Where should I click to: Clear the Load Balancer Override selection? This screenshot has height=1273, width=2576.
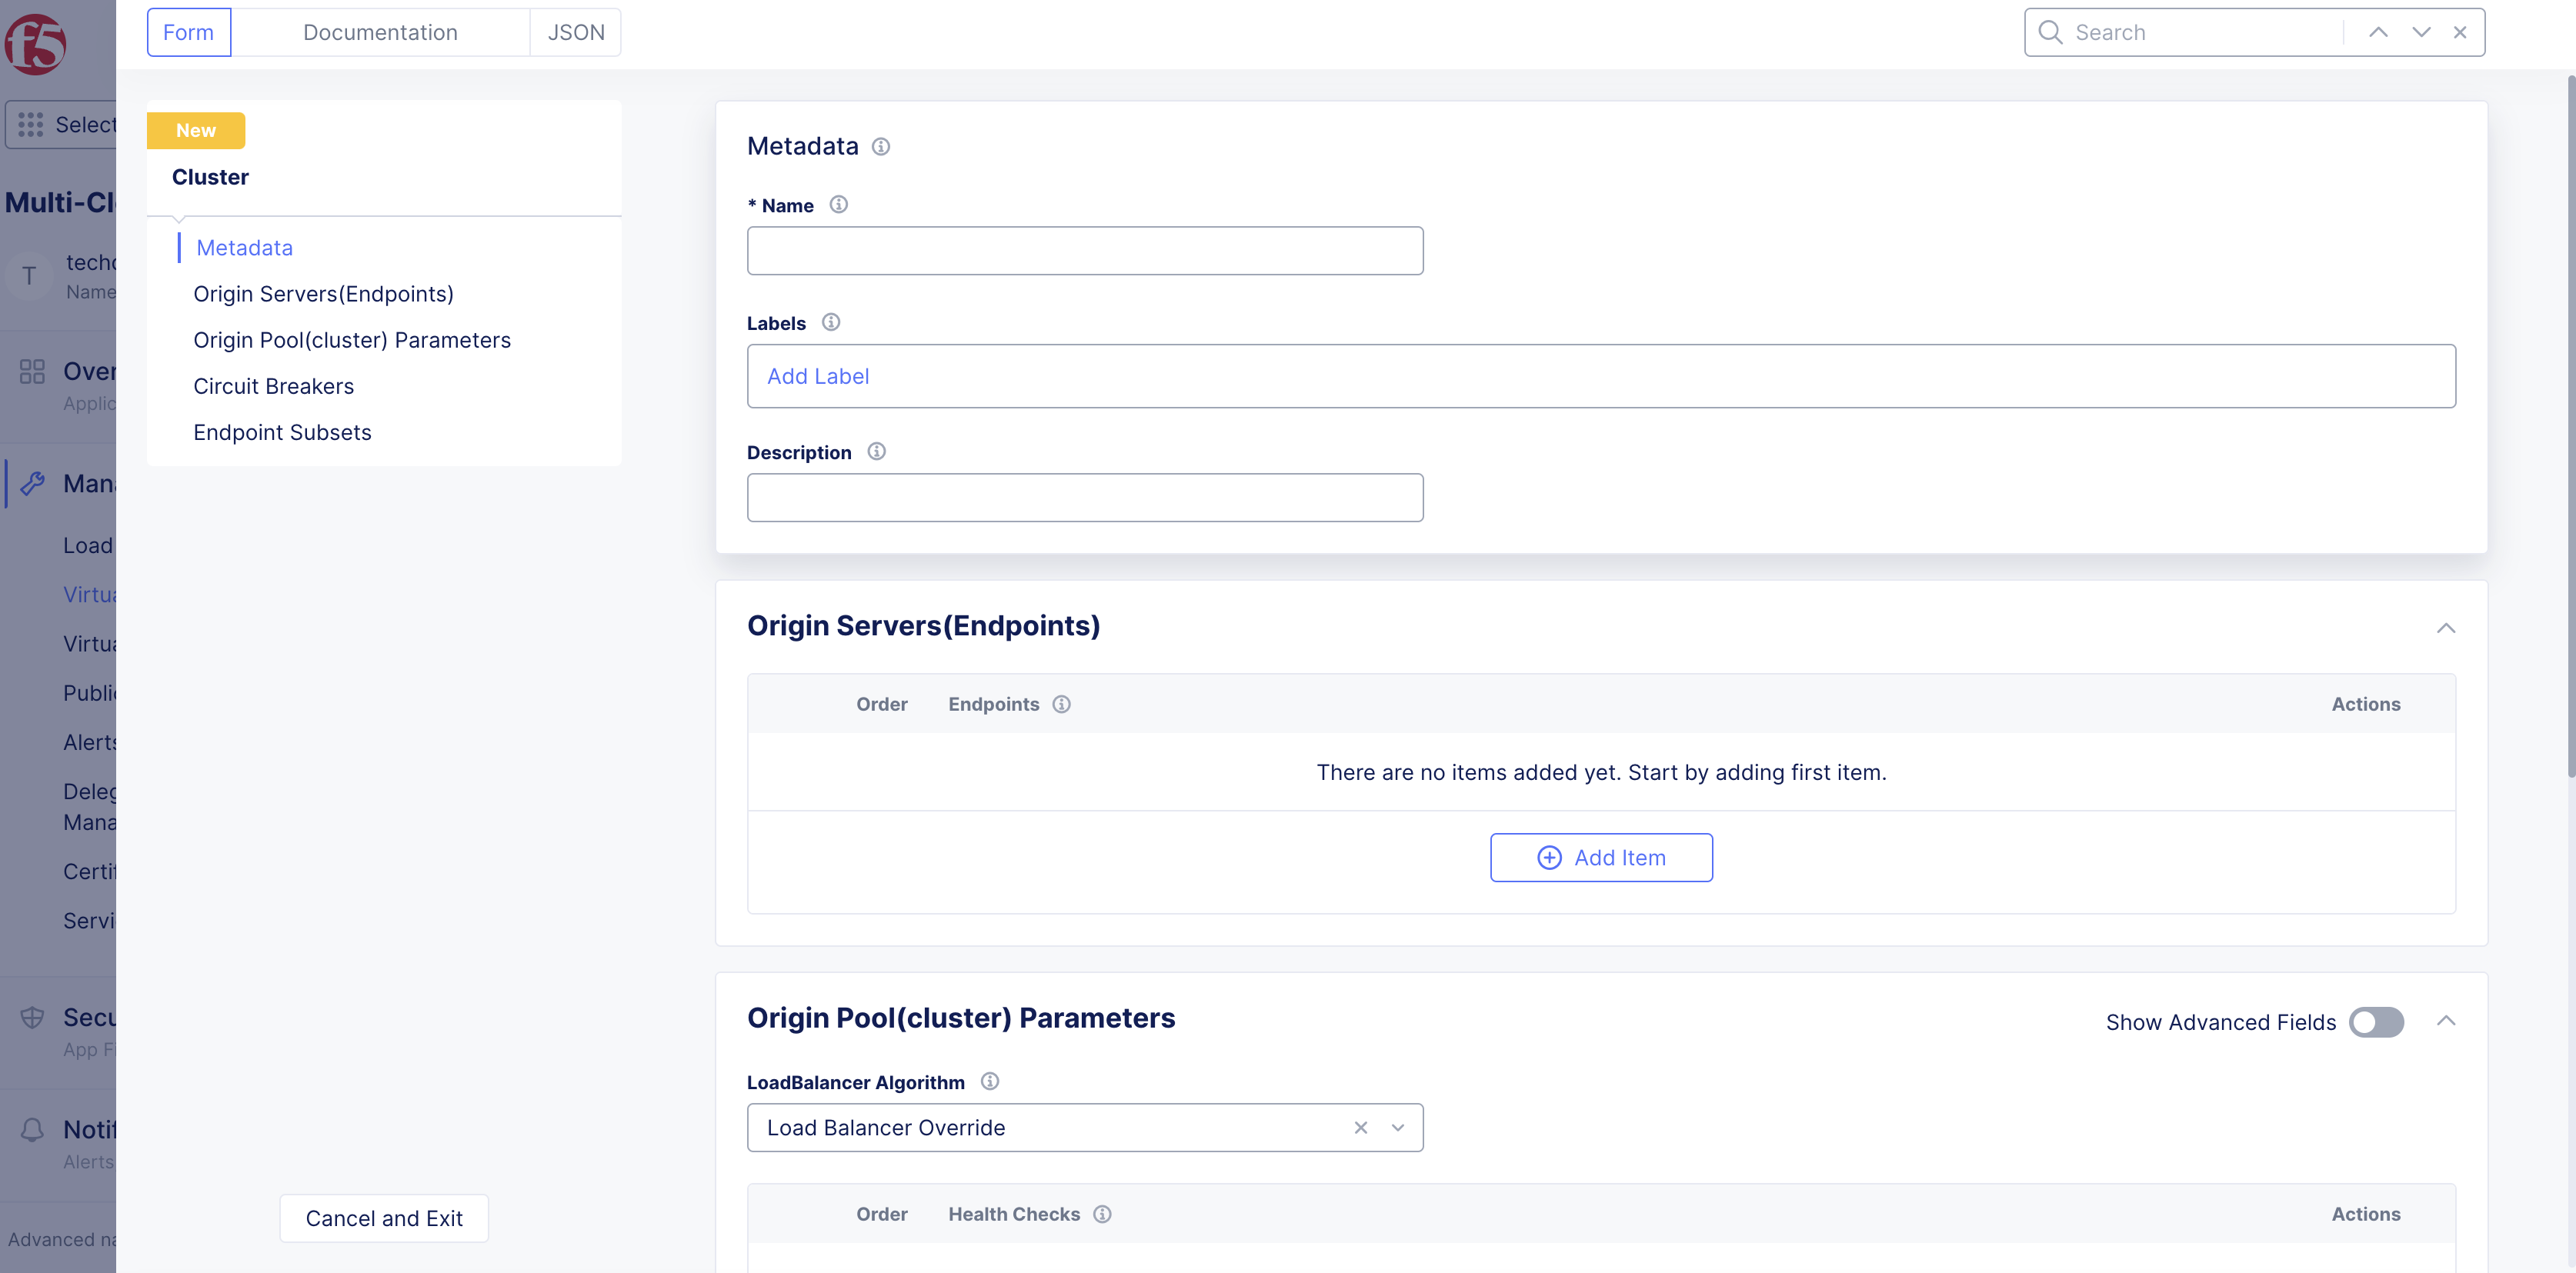pyautogui.click(x=1360, y=1127)
